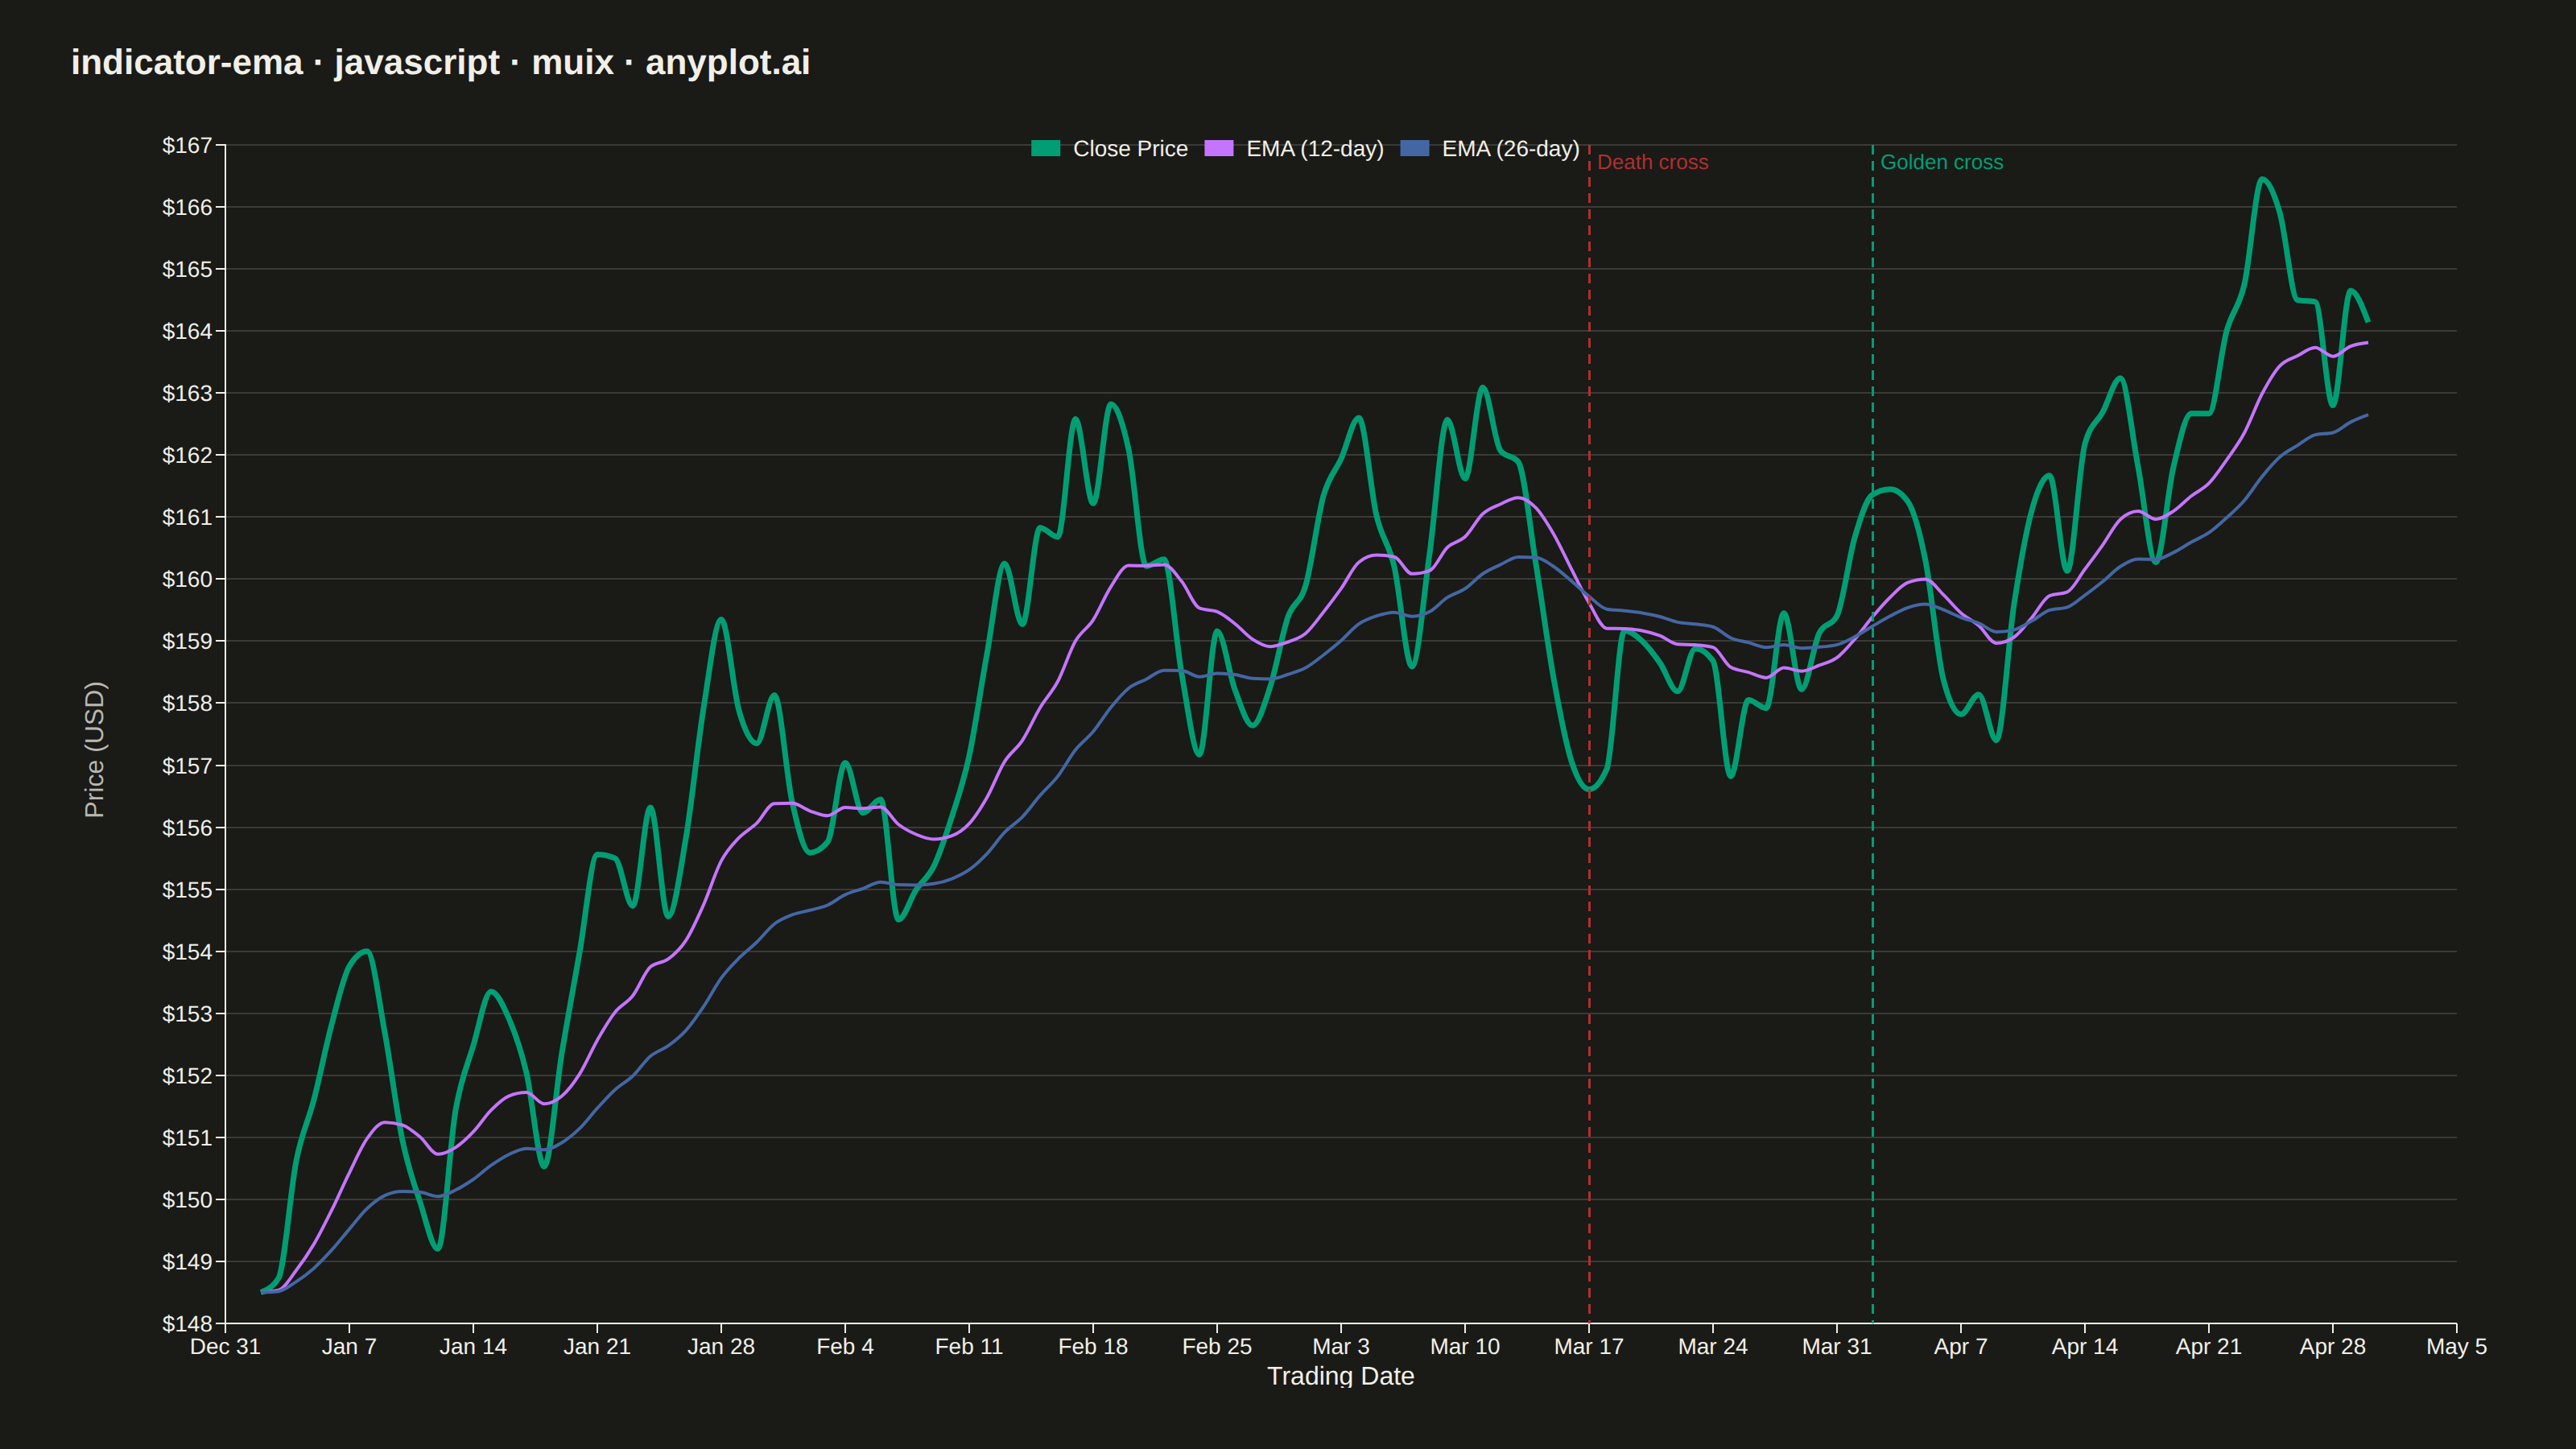This screenshot has height=1449, width=2576.
Task: Click the Price (USD) axis title
Action: [94, 749]
